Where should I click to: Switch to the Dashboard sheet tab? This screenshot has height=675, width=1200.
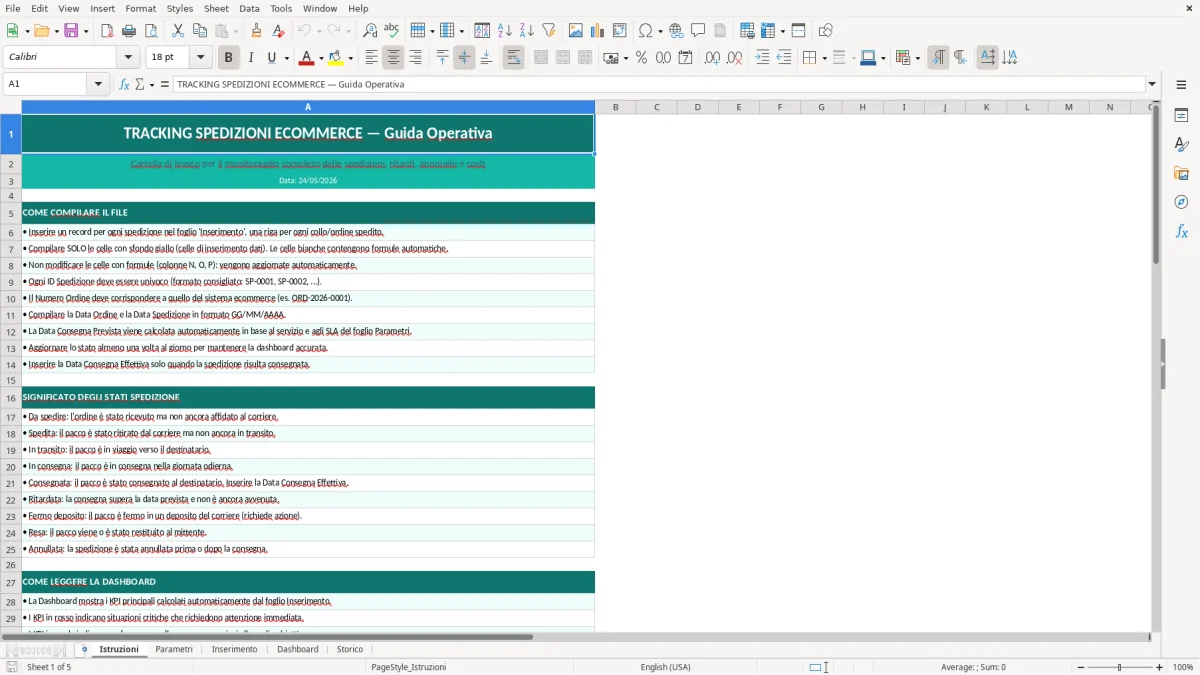point(298,649)
